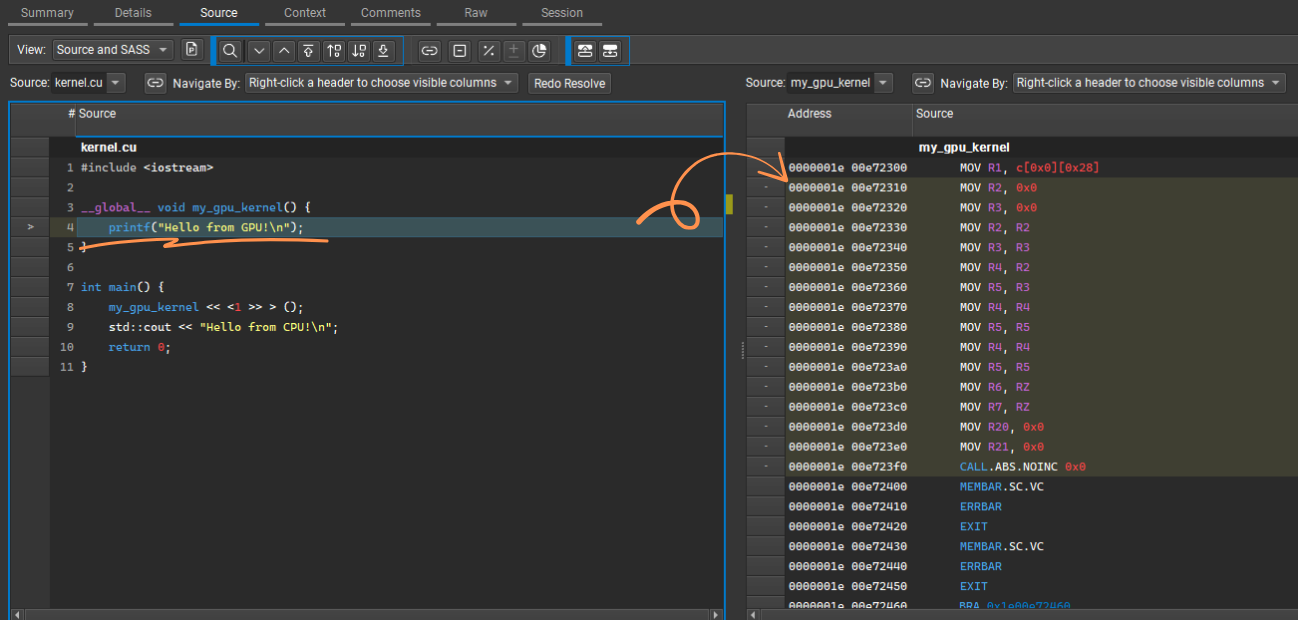
Task: Click the profile document icon beside the View dropdown
Action: (x=192, y=49)
